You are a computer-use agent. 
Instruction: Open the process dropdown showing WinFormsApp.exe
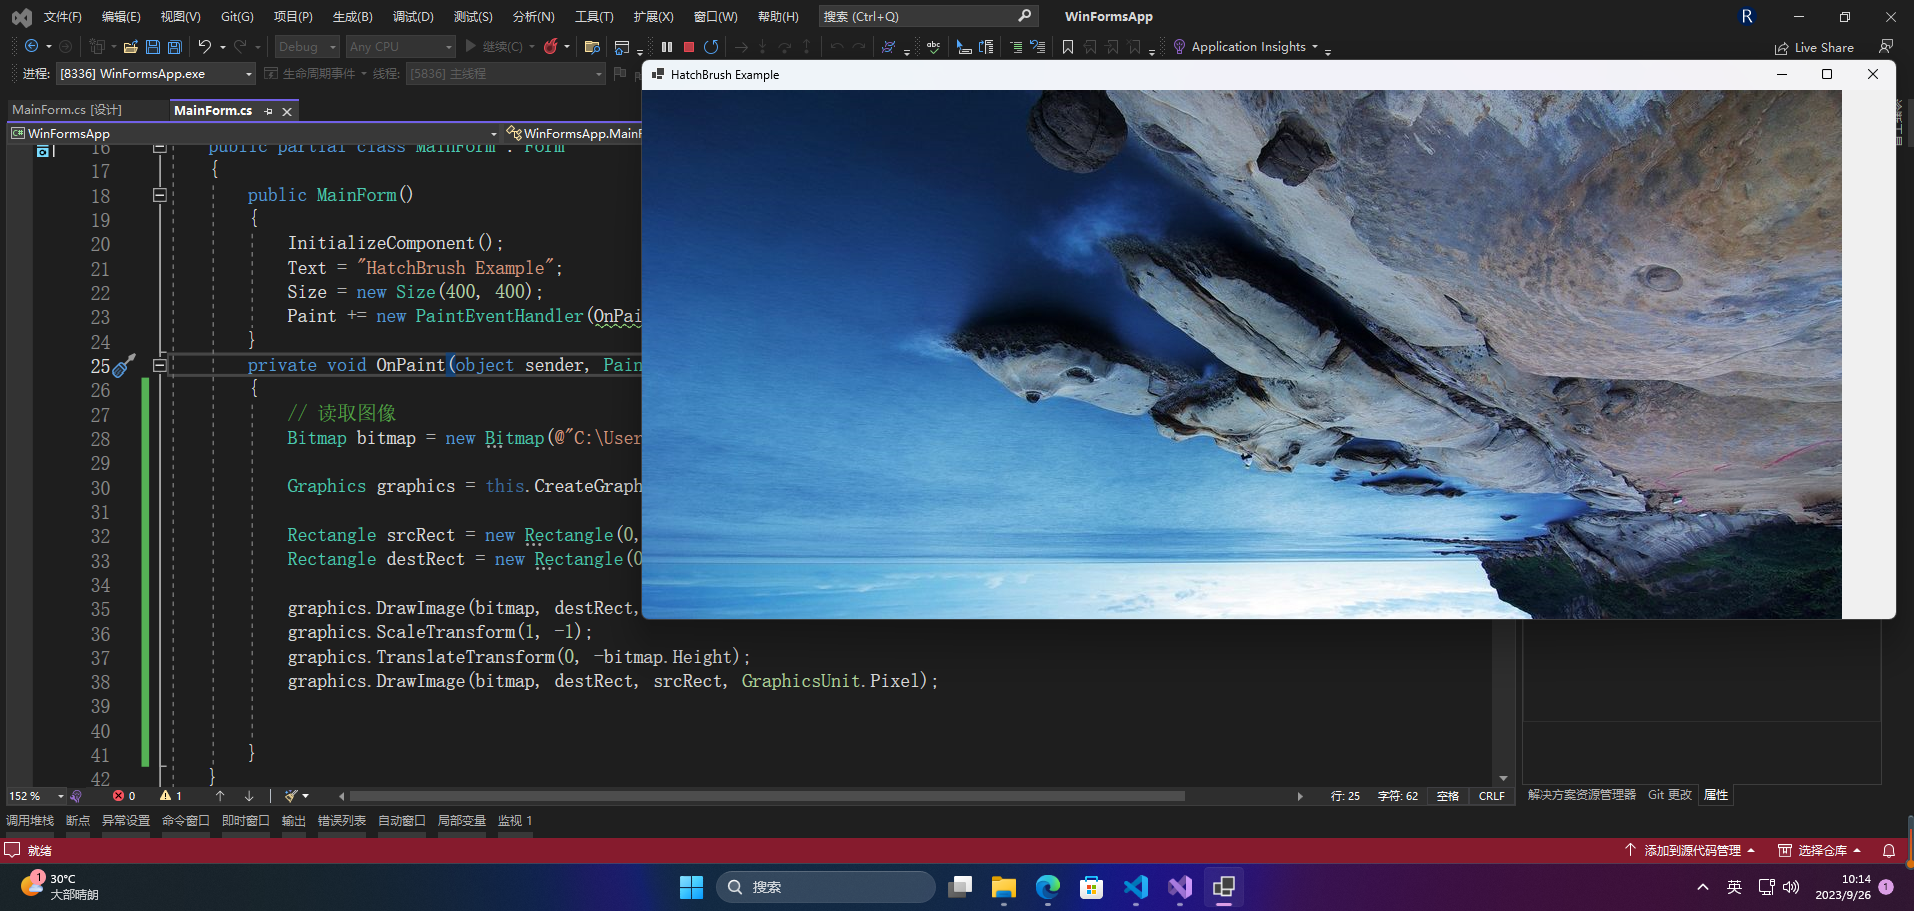156,74
